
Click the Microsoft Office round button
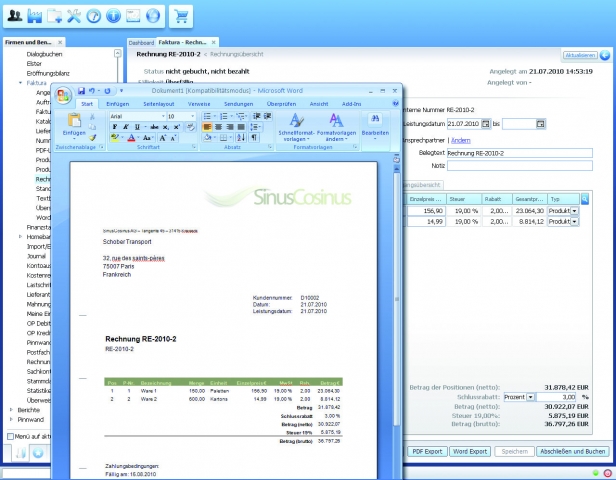63,95
